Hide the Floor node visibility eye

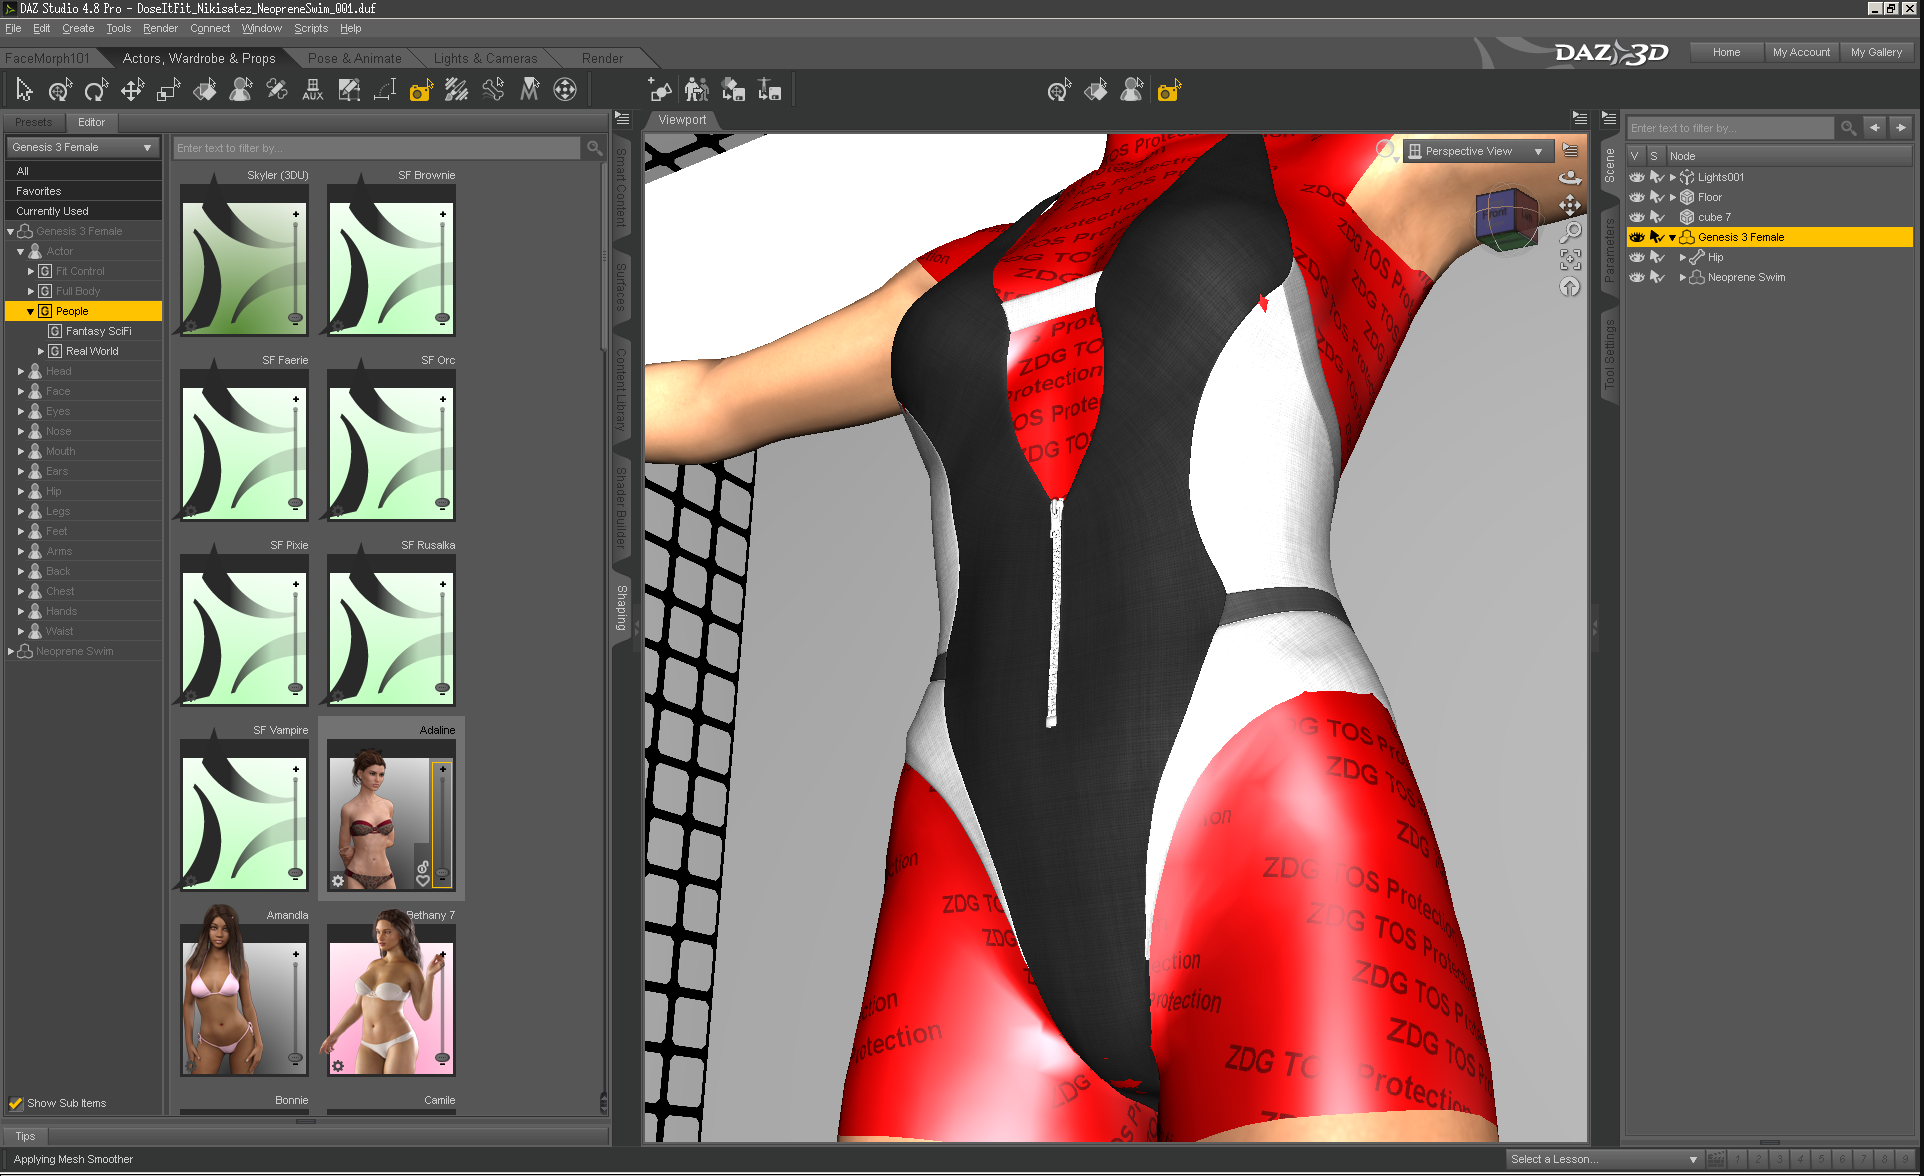1636,197
